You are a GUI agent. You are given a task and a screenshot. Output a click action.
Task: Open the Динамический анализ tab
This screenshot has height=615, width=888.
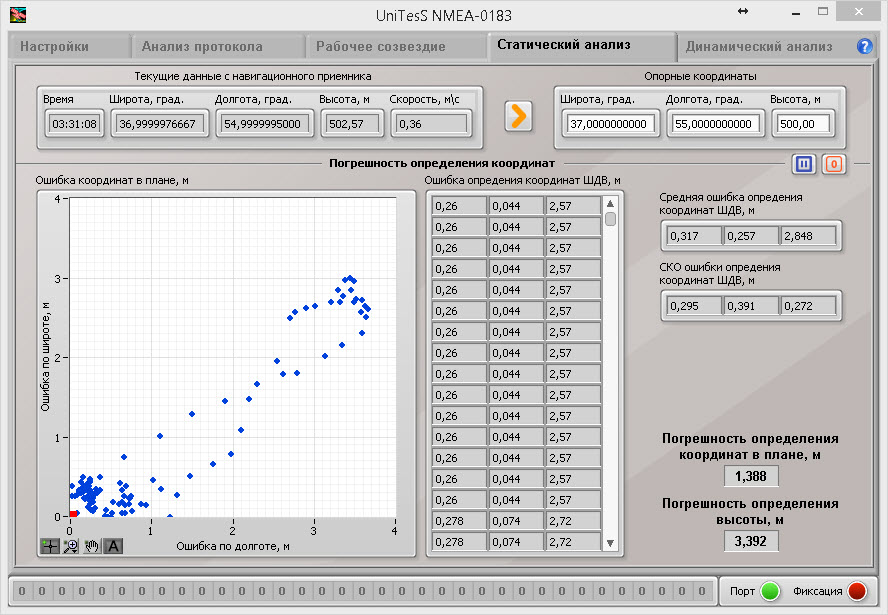[759, 46]
